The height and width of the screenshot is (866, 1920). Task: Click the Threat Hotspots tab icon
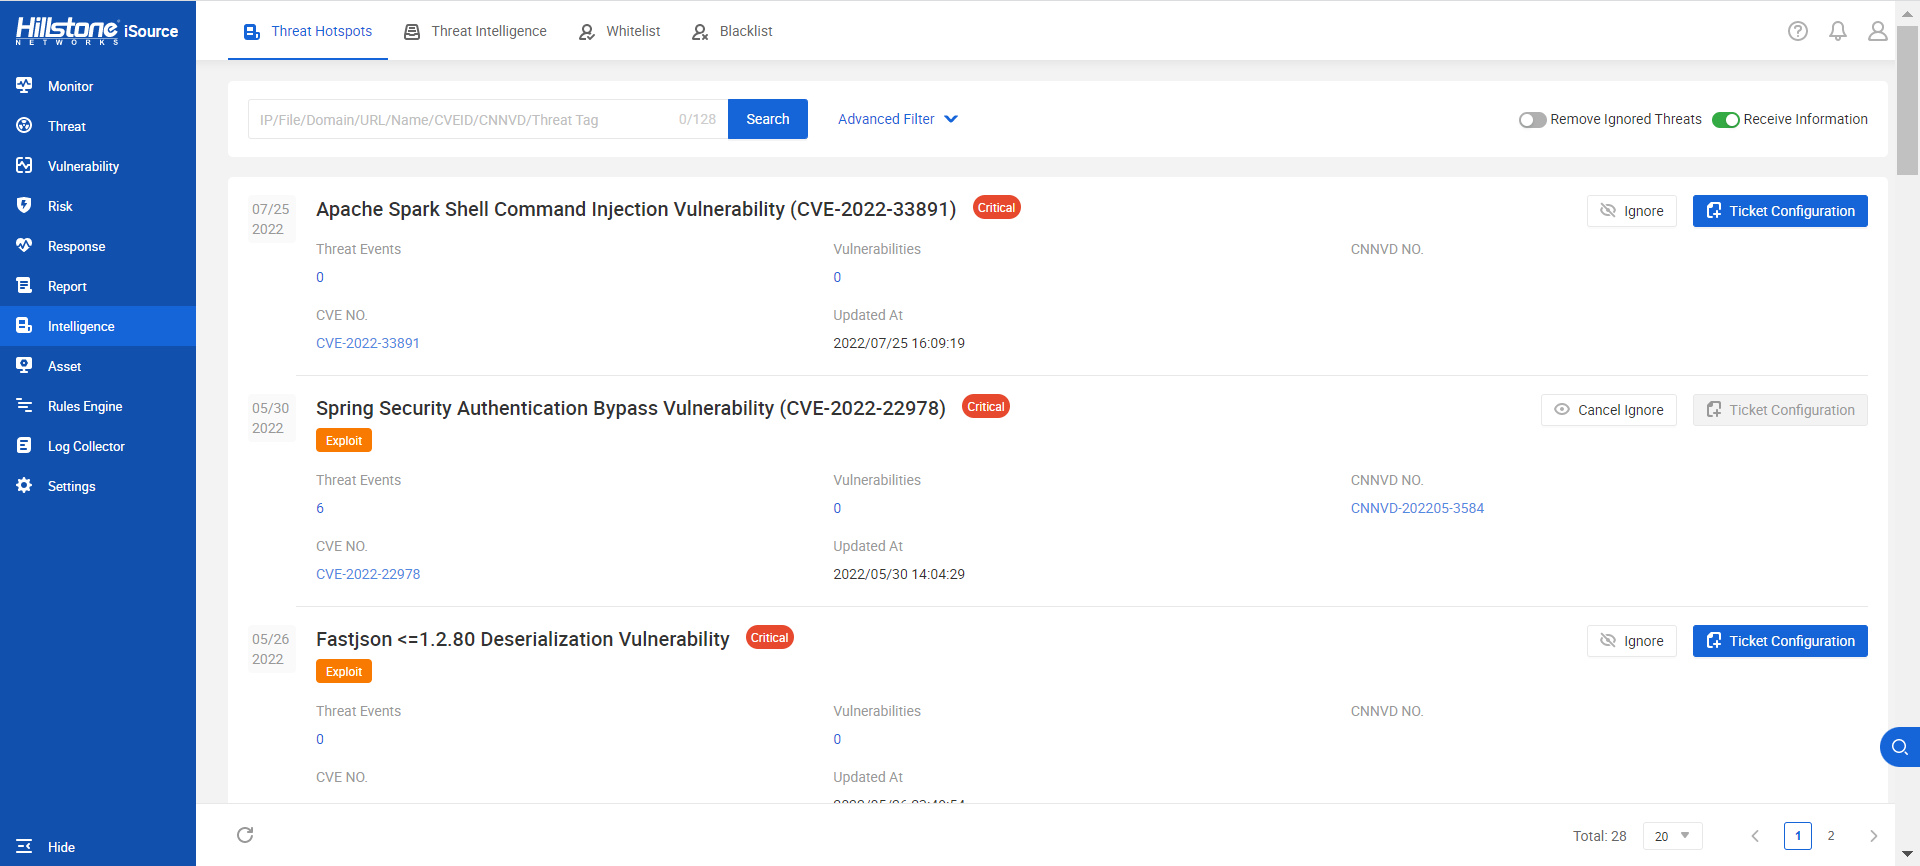click(252, 32)
